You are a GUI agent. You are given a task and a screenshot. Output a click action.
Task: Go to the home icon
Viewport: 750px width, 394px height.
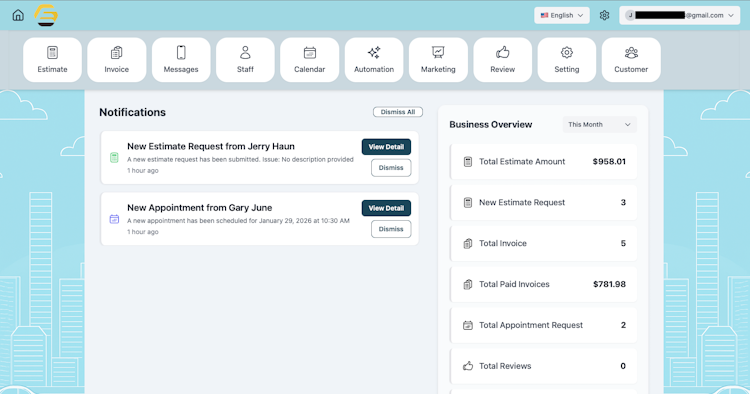click(x=18, y=15)
